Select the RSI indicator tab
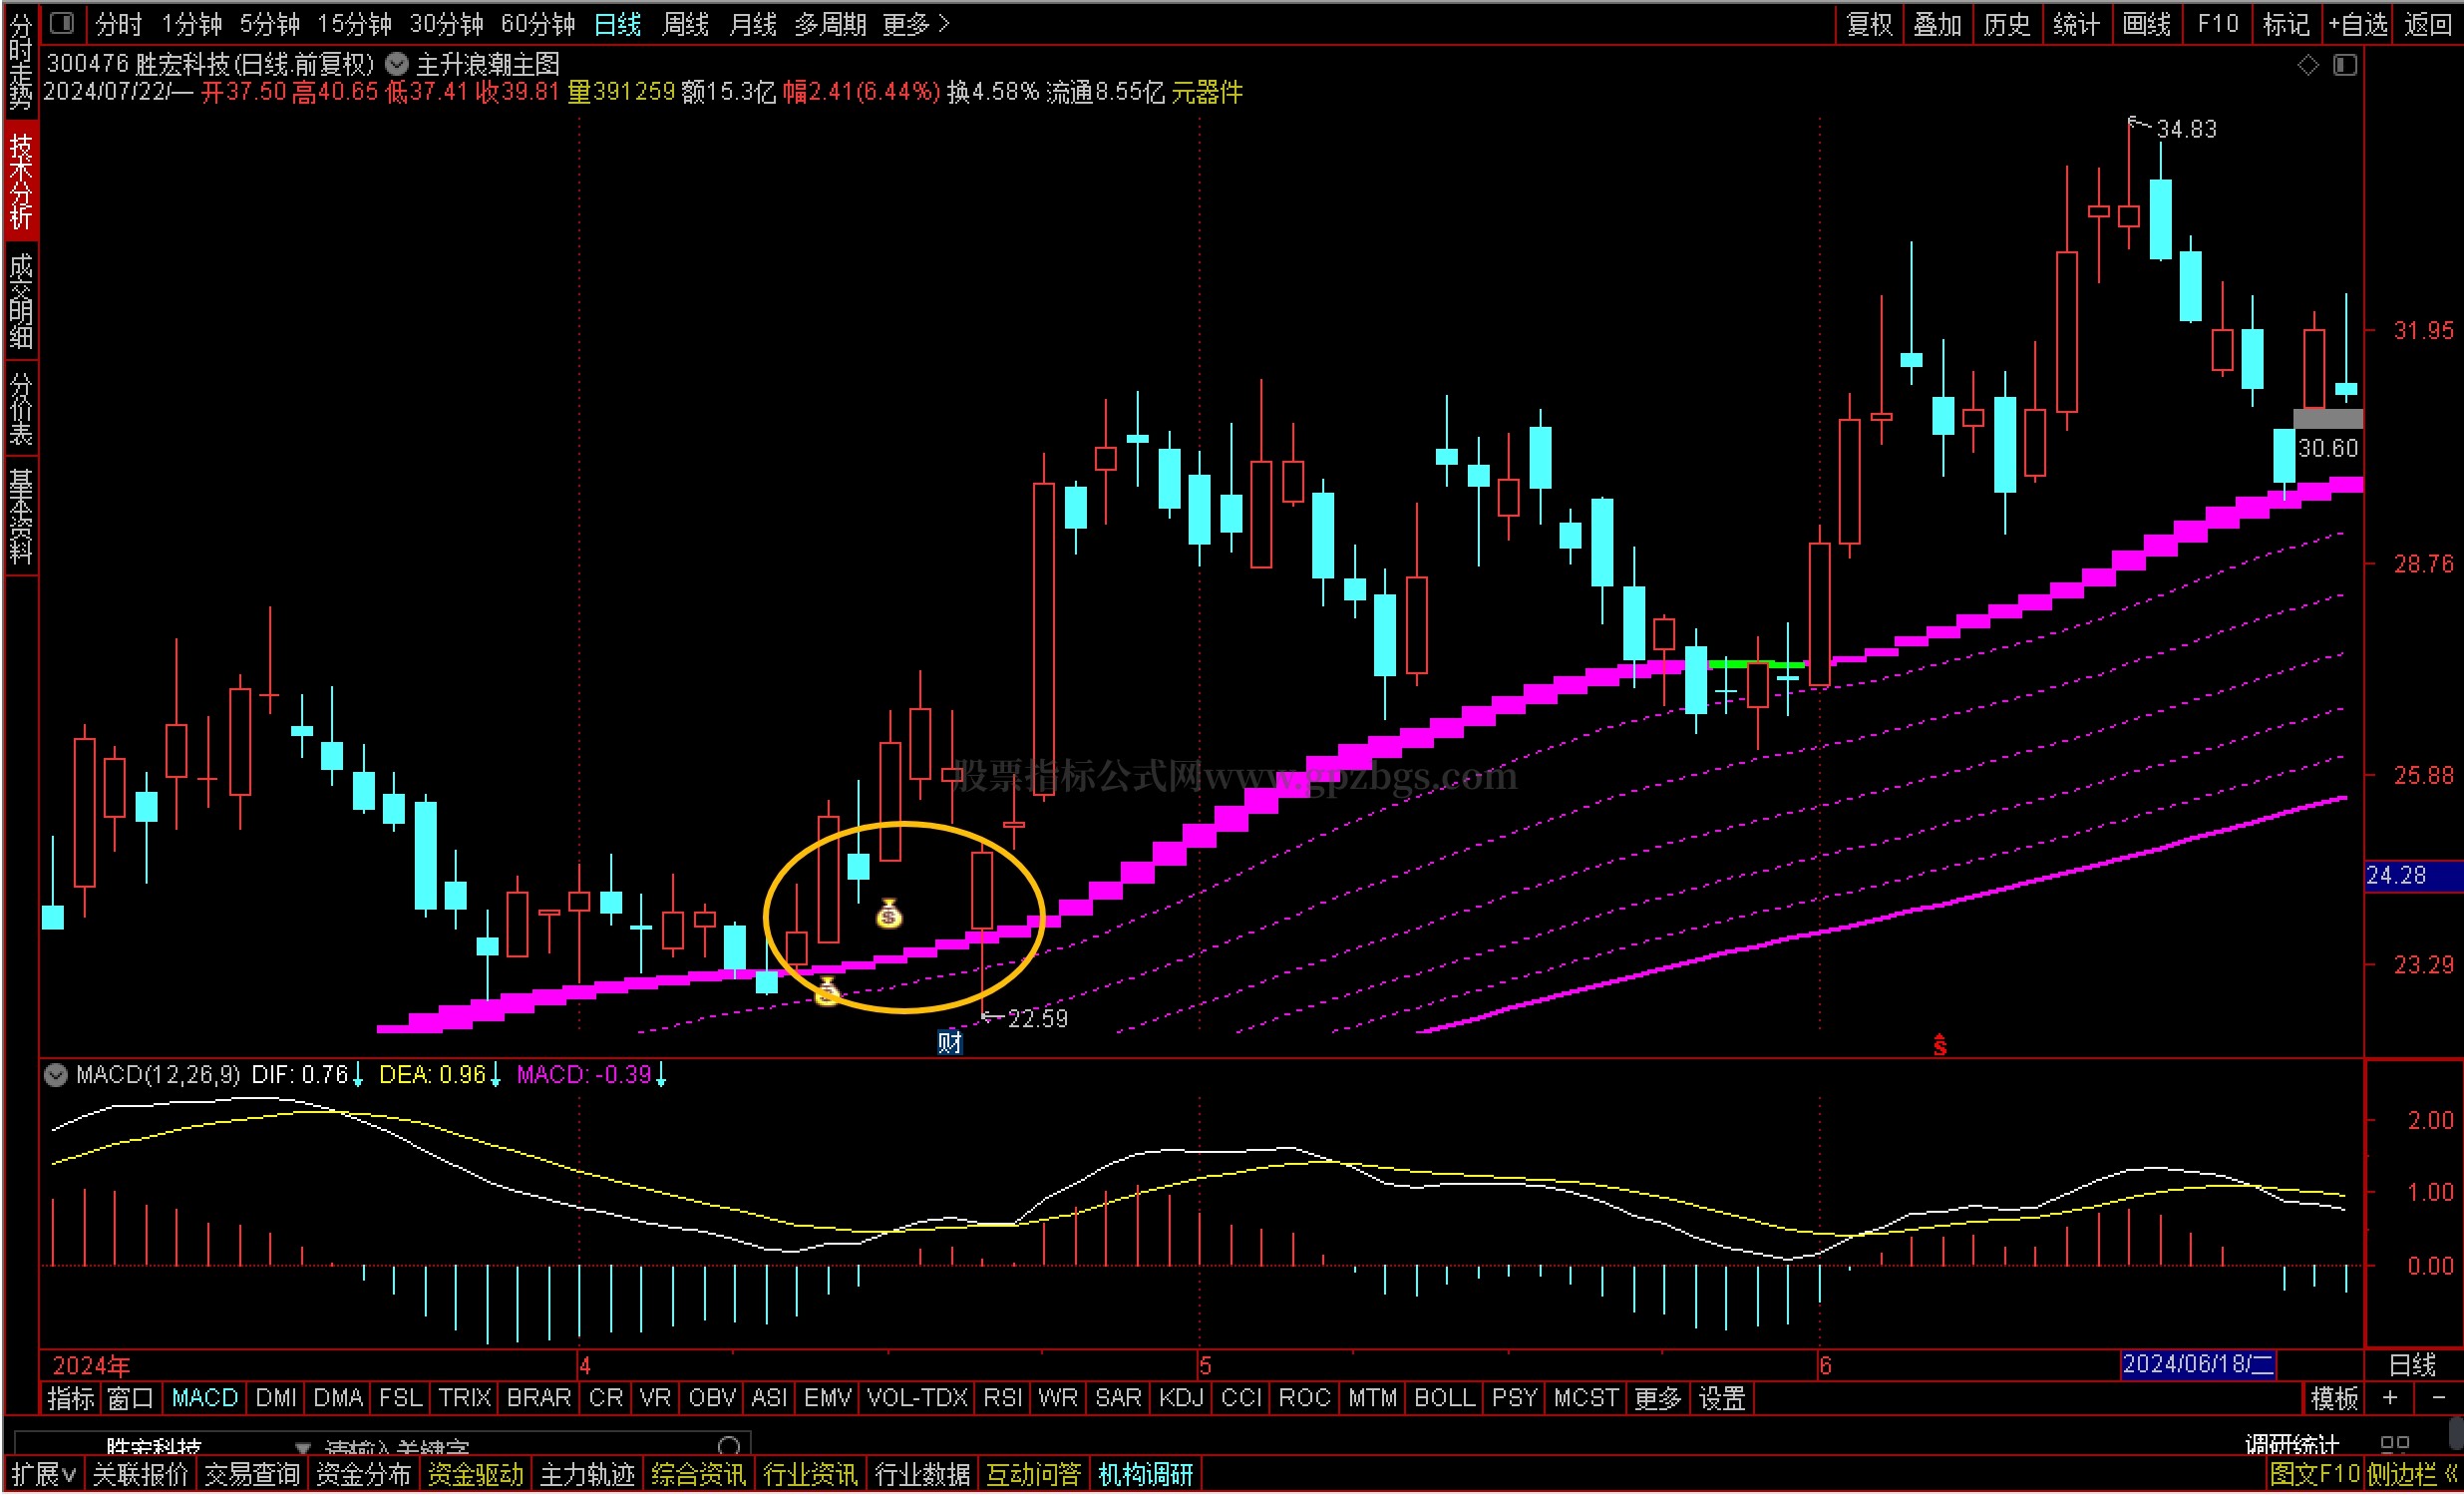Screen dimensions: 2464x1495 pyautogui.click(x=1003, y=1398)
